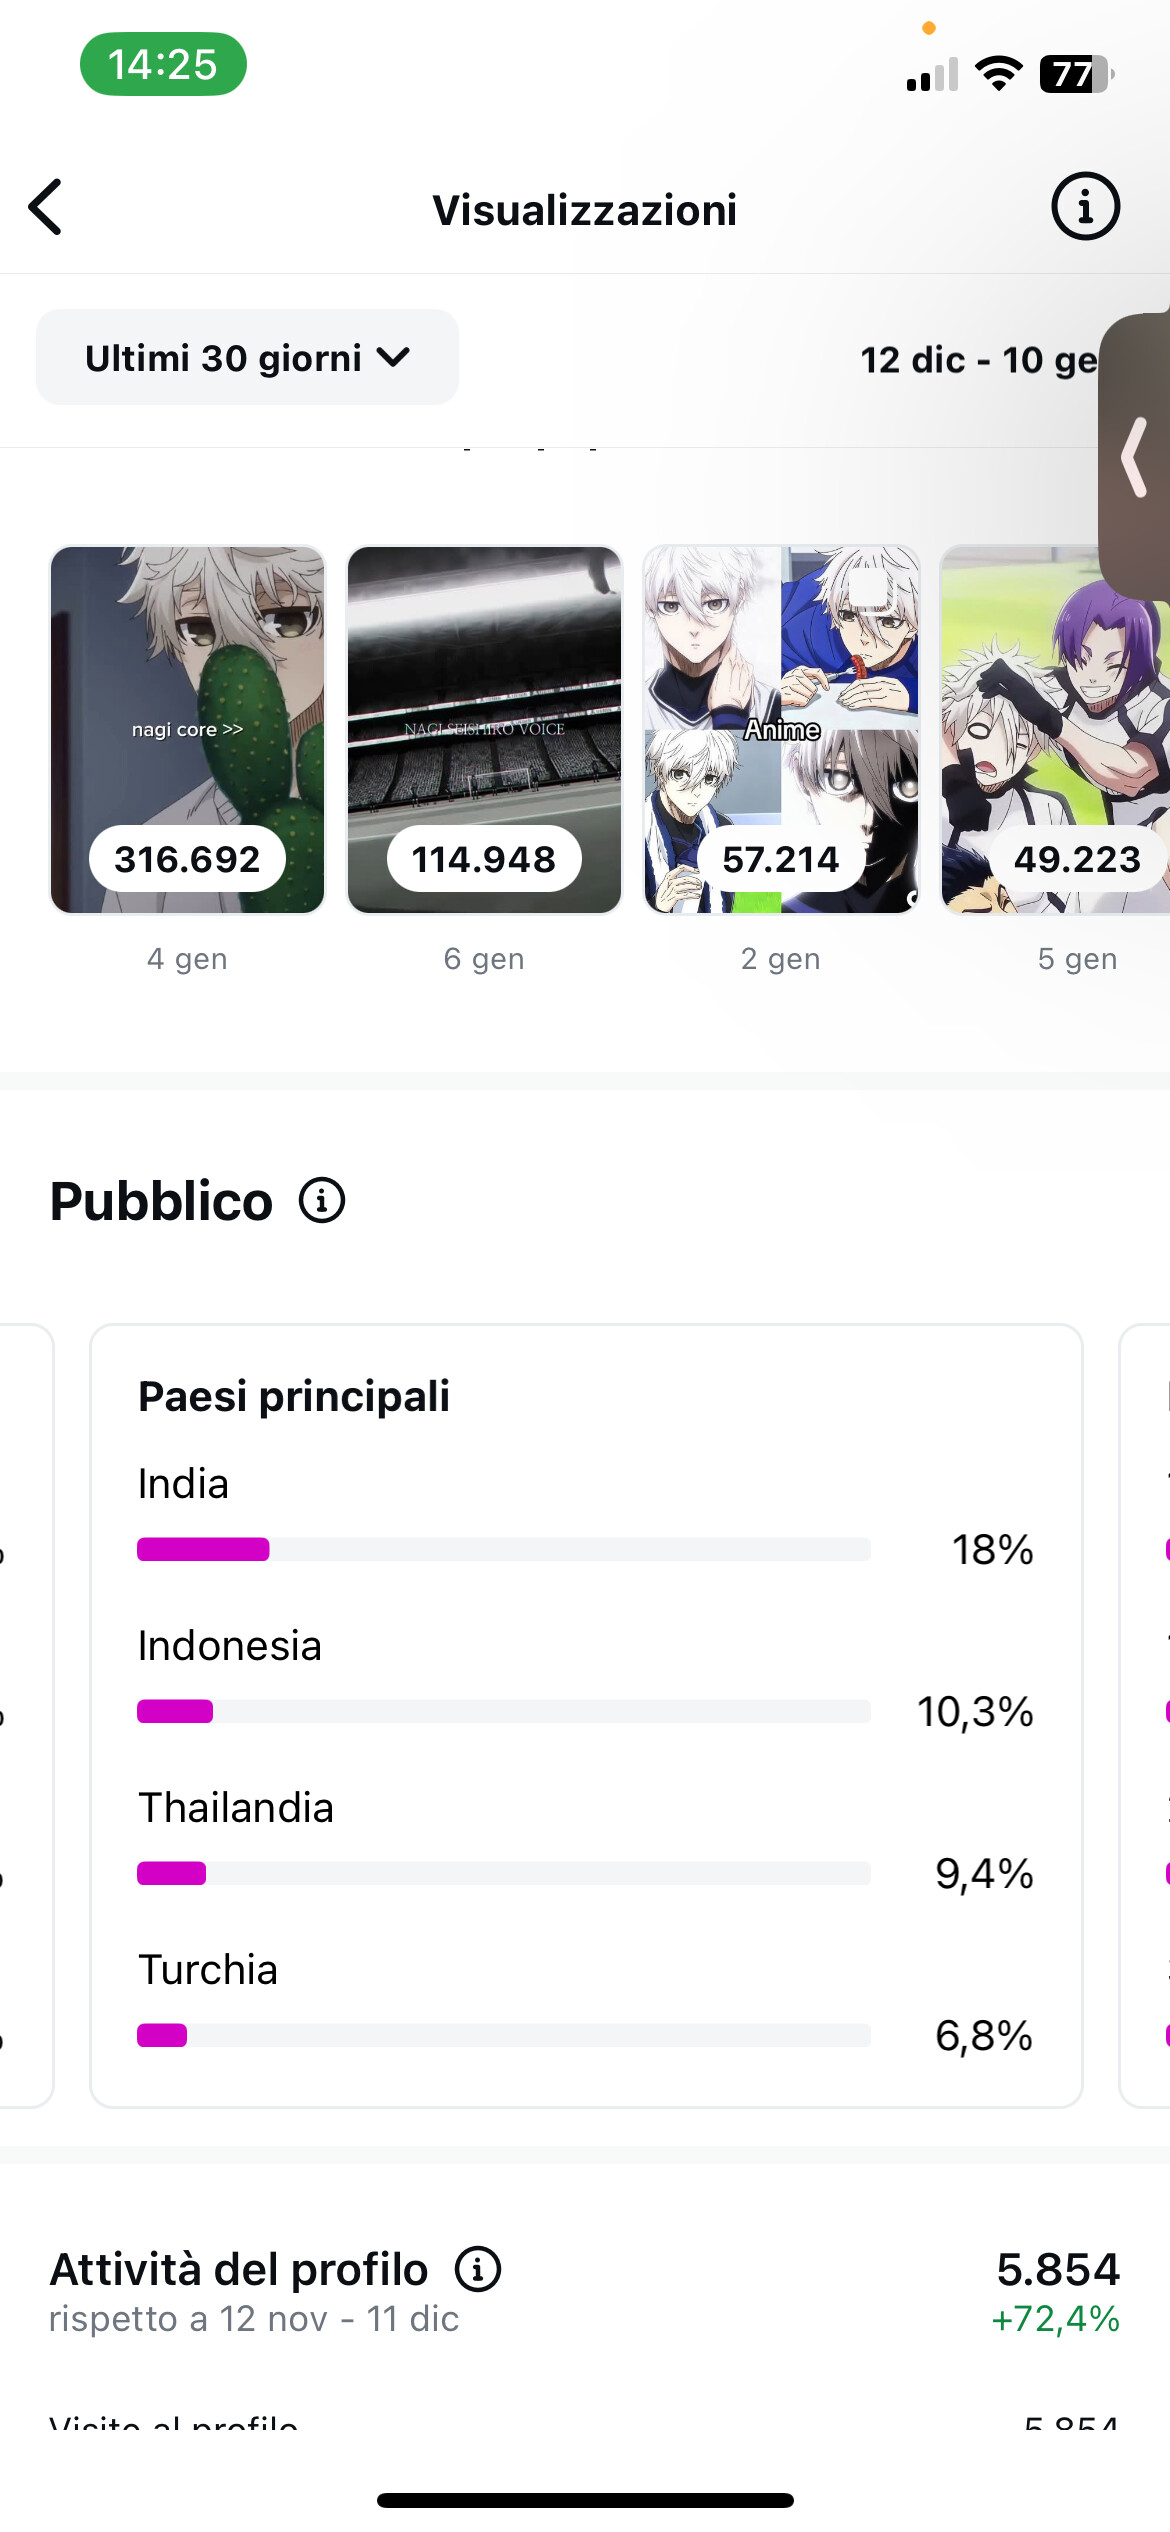1170x2532 pixels.
Task: Tap the Wi-Fi status icon
Action: [x=998, y=74]
